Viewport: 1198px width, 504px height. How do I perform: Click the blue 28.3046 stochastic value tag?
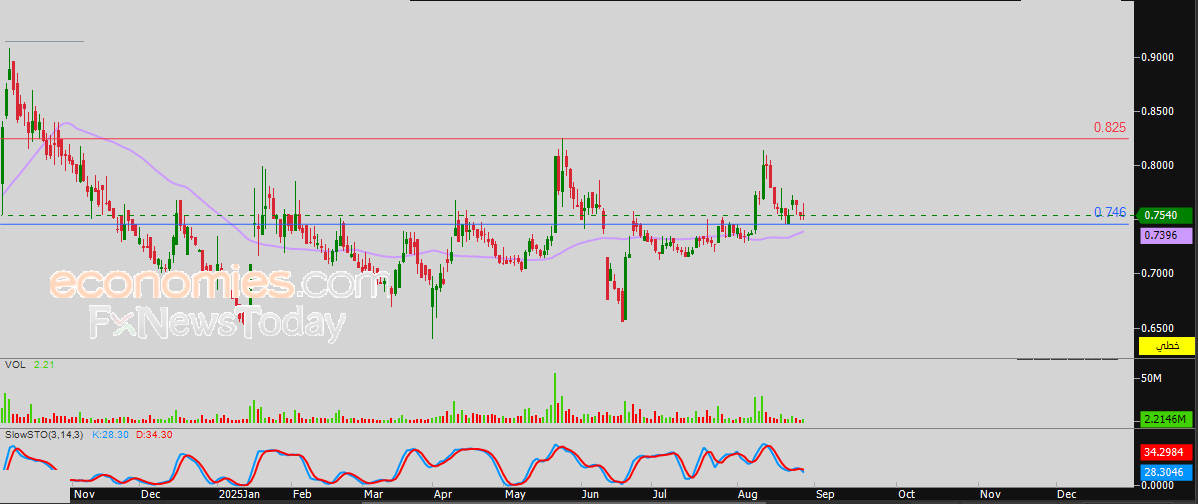tap(1166, 470)
